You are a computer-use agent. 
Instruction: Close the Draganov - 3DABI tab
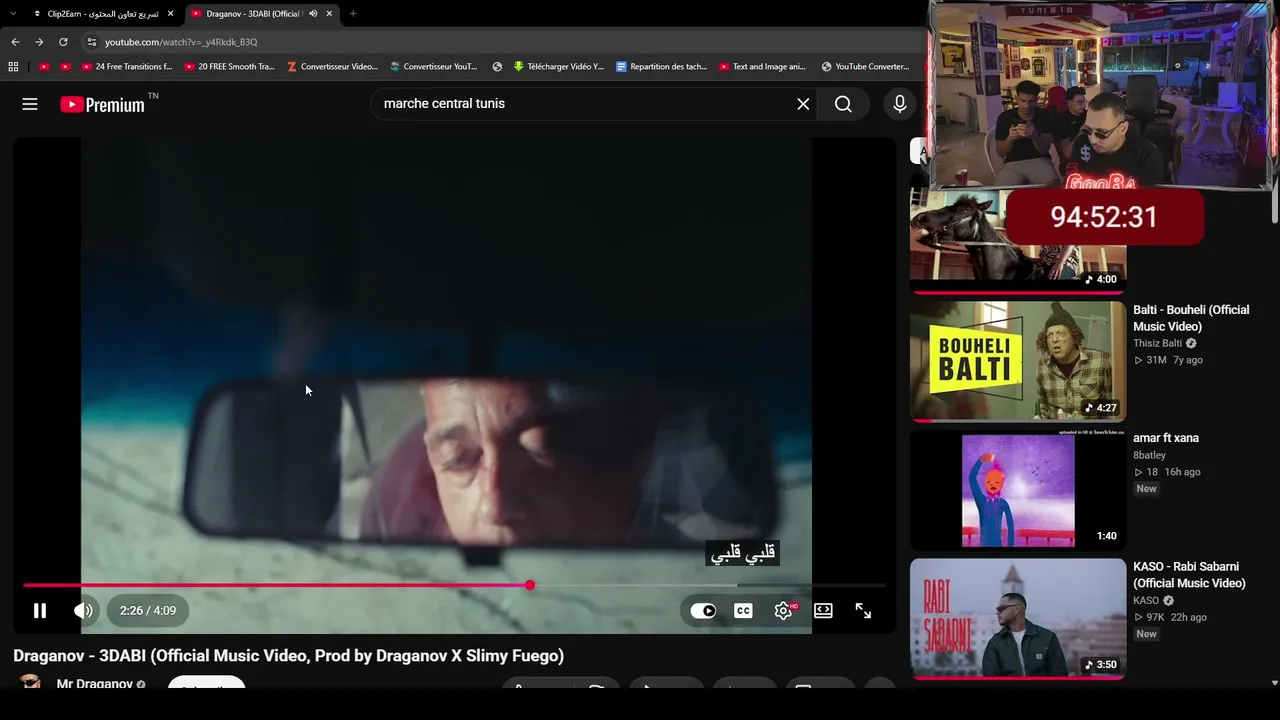pos(329,14)
